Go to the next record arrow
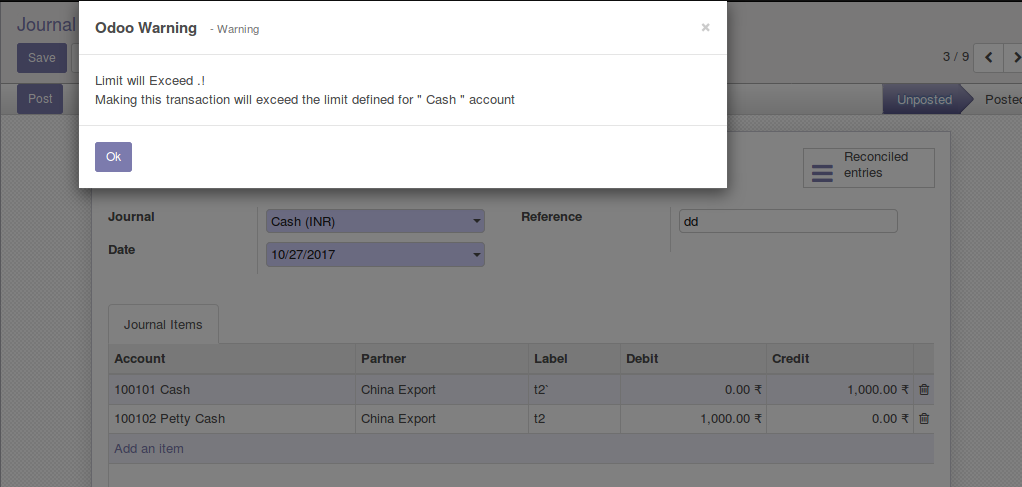Viewport: 1022px width, 487px height. (x=1015, y=57)
